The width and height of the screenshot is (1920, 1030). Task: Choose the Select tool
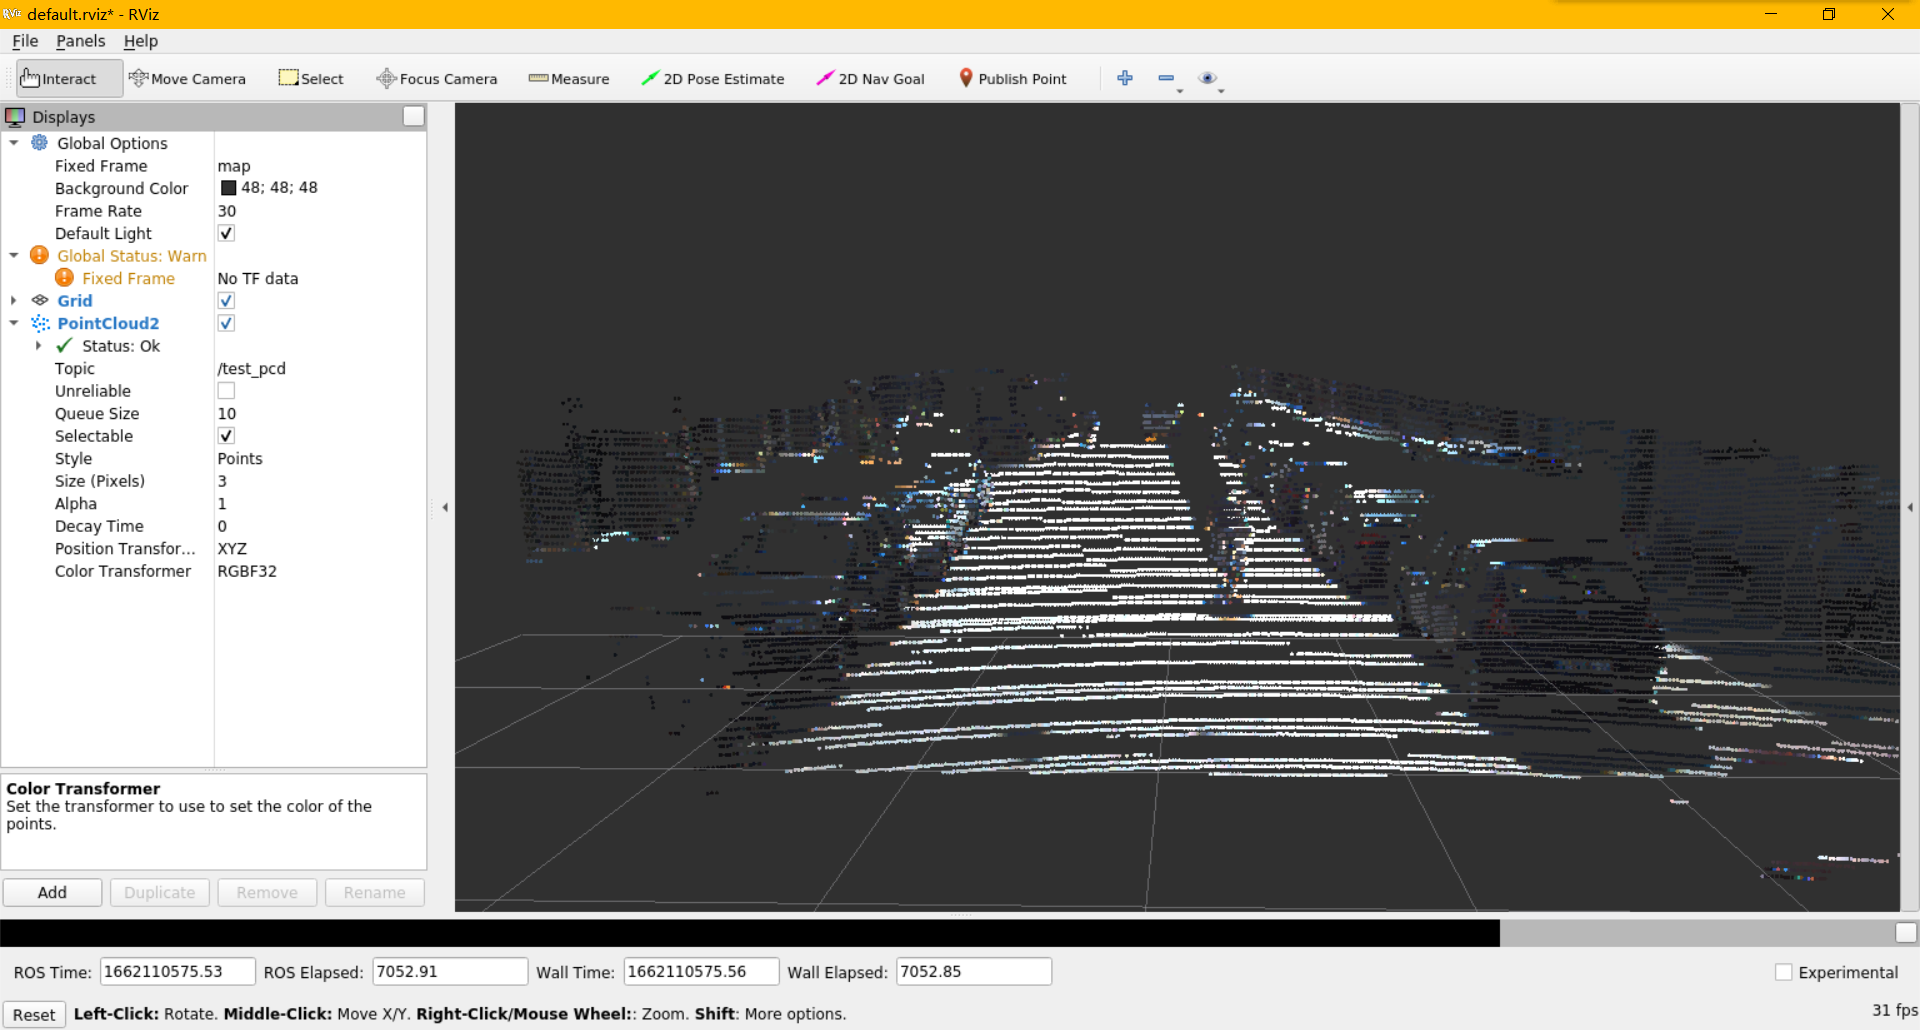[311, 78]
